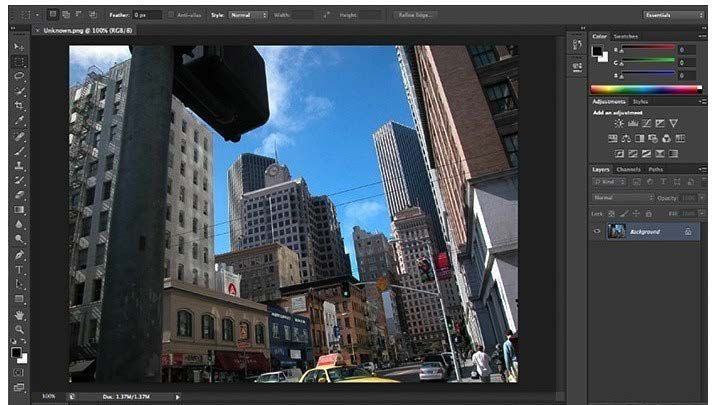Switch to the Swatches tab
Viewport: 716px width, 405px height.
coord(626,36)
